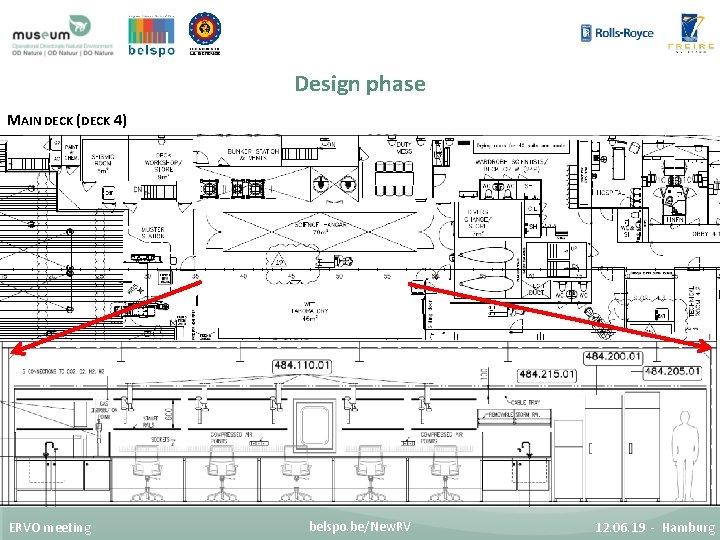
Task: Select the 'Design phase' slide title
Action: [360, 84]
